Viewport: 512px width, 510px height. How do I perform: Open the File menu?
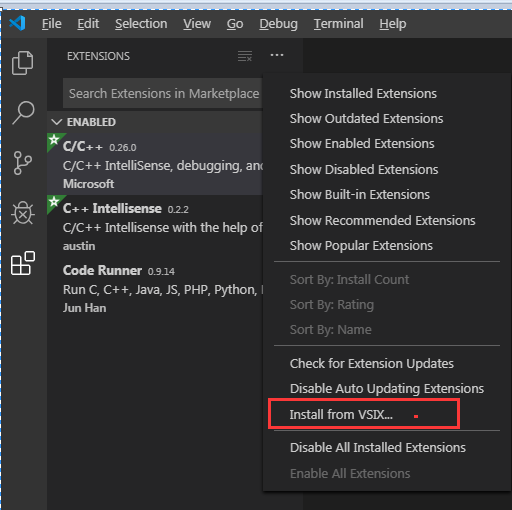[x=52, y=24]
